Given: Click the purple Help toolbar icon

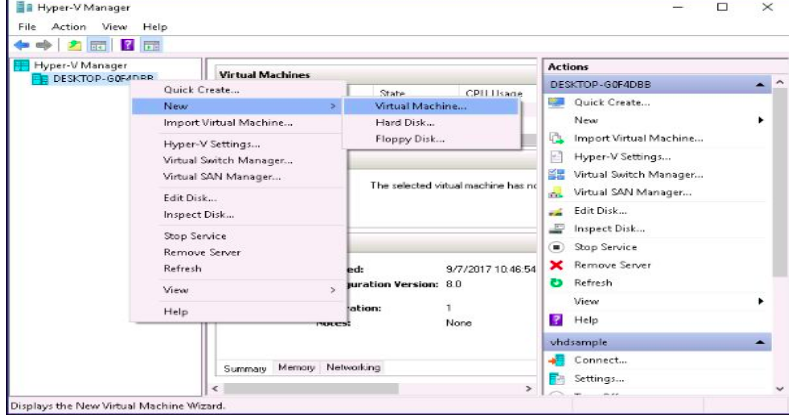Looking at the screenshot, I should point(128,44).
